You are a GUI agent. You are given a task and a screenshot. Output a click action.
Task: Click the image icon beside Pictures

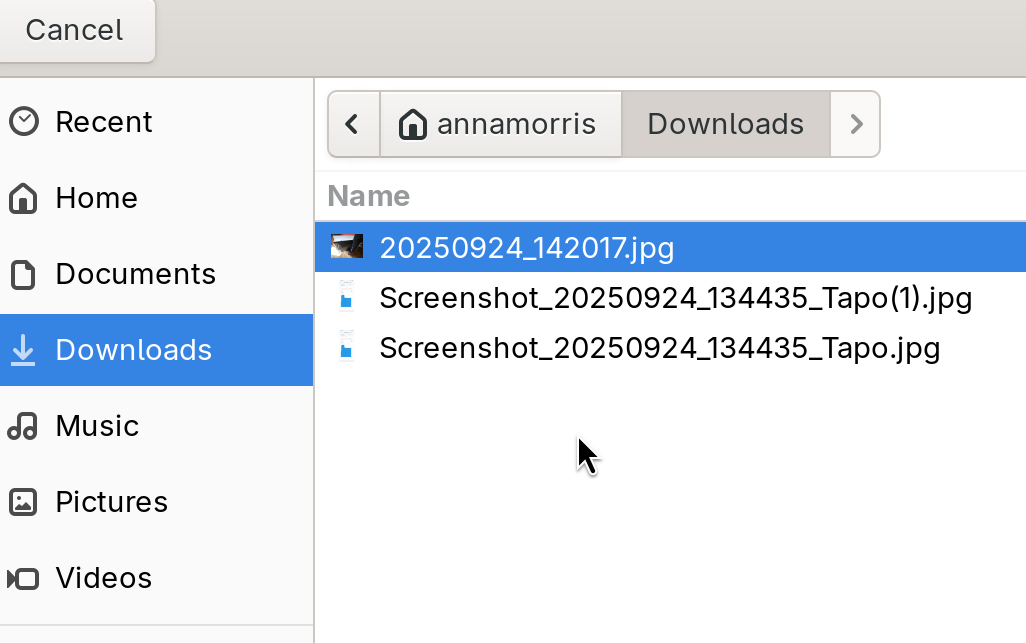point(23,502)
